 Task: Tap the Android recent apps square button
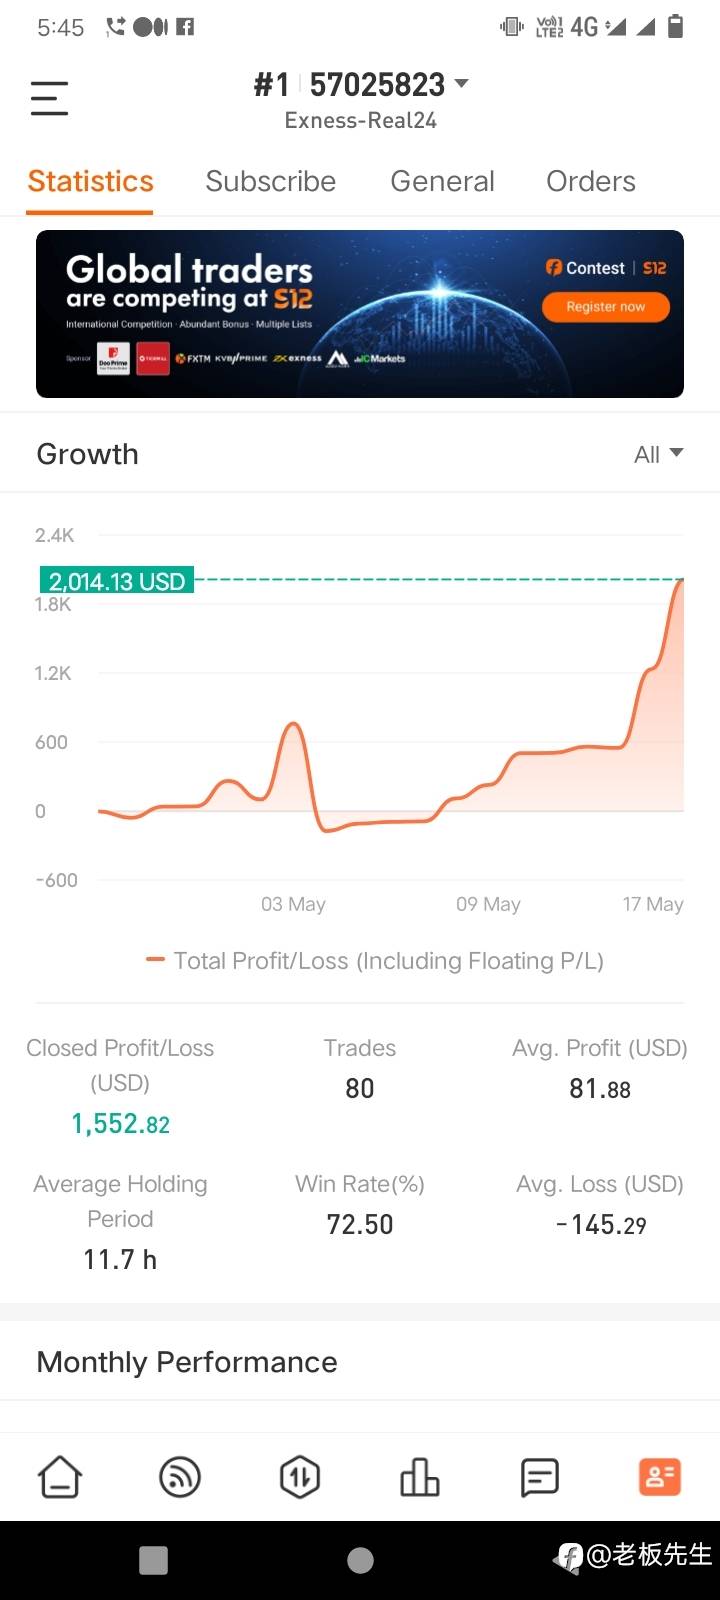click(x=153, y=1560)
